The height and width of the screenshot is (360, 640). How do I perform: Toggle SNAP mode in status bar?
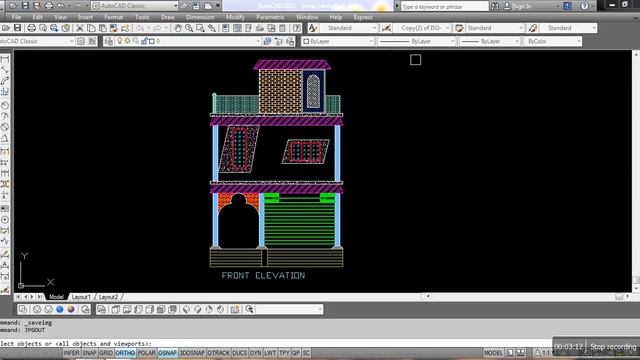click(89, 353)
